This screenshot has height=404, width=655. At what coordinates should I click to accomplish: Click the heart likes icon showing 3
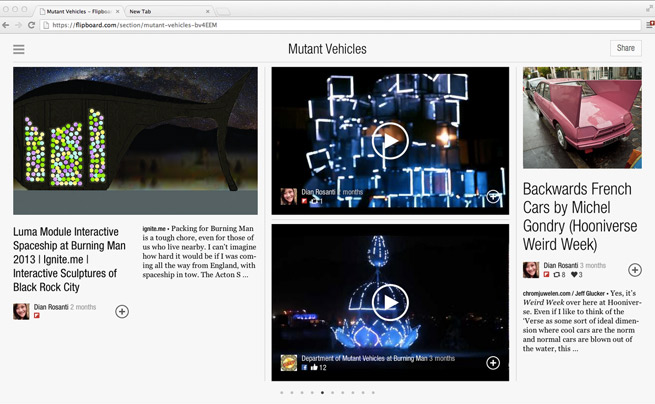pyautogui.click(x=574, y=274)
